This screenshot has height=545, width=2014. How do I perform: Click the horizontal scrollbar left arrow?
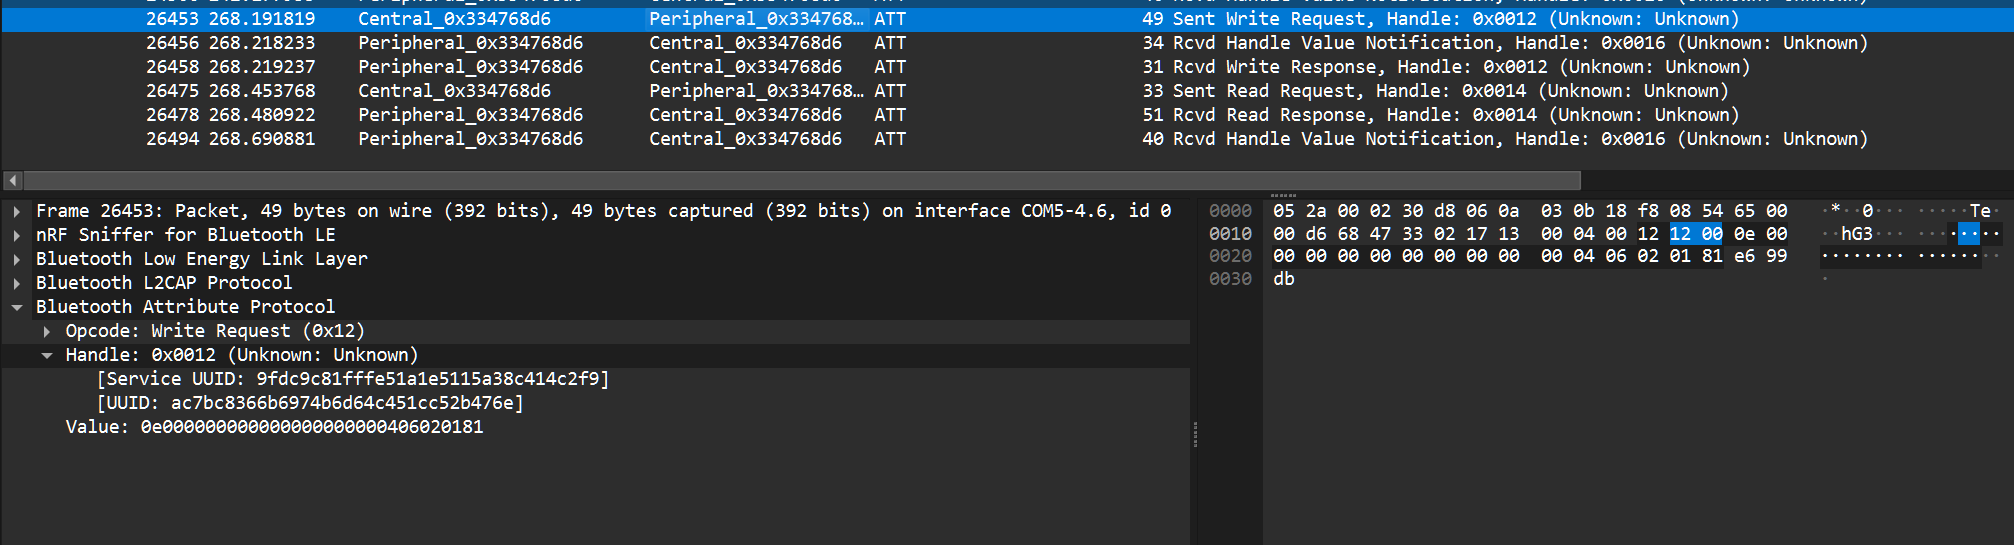12,181
